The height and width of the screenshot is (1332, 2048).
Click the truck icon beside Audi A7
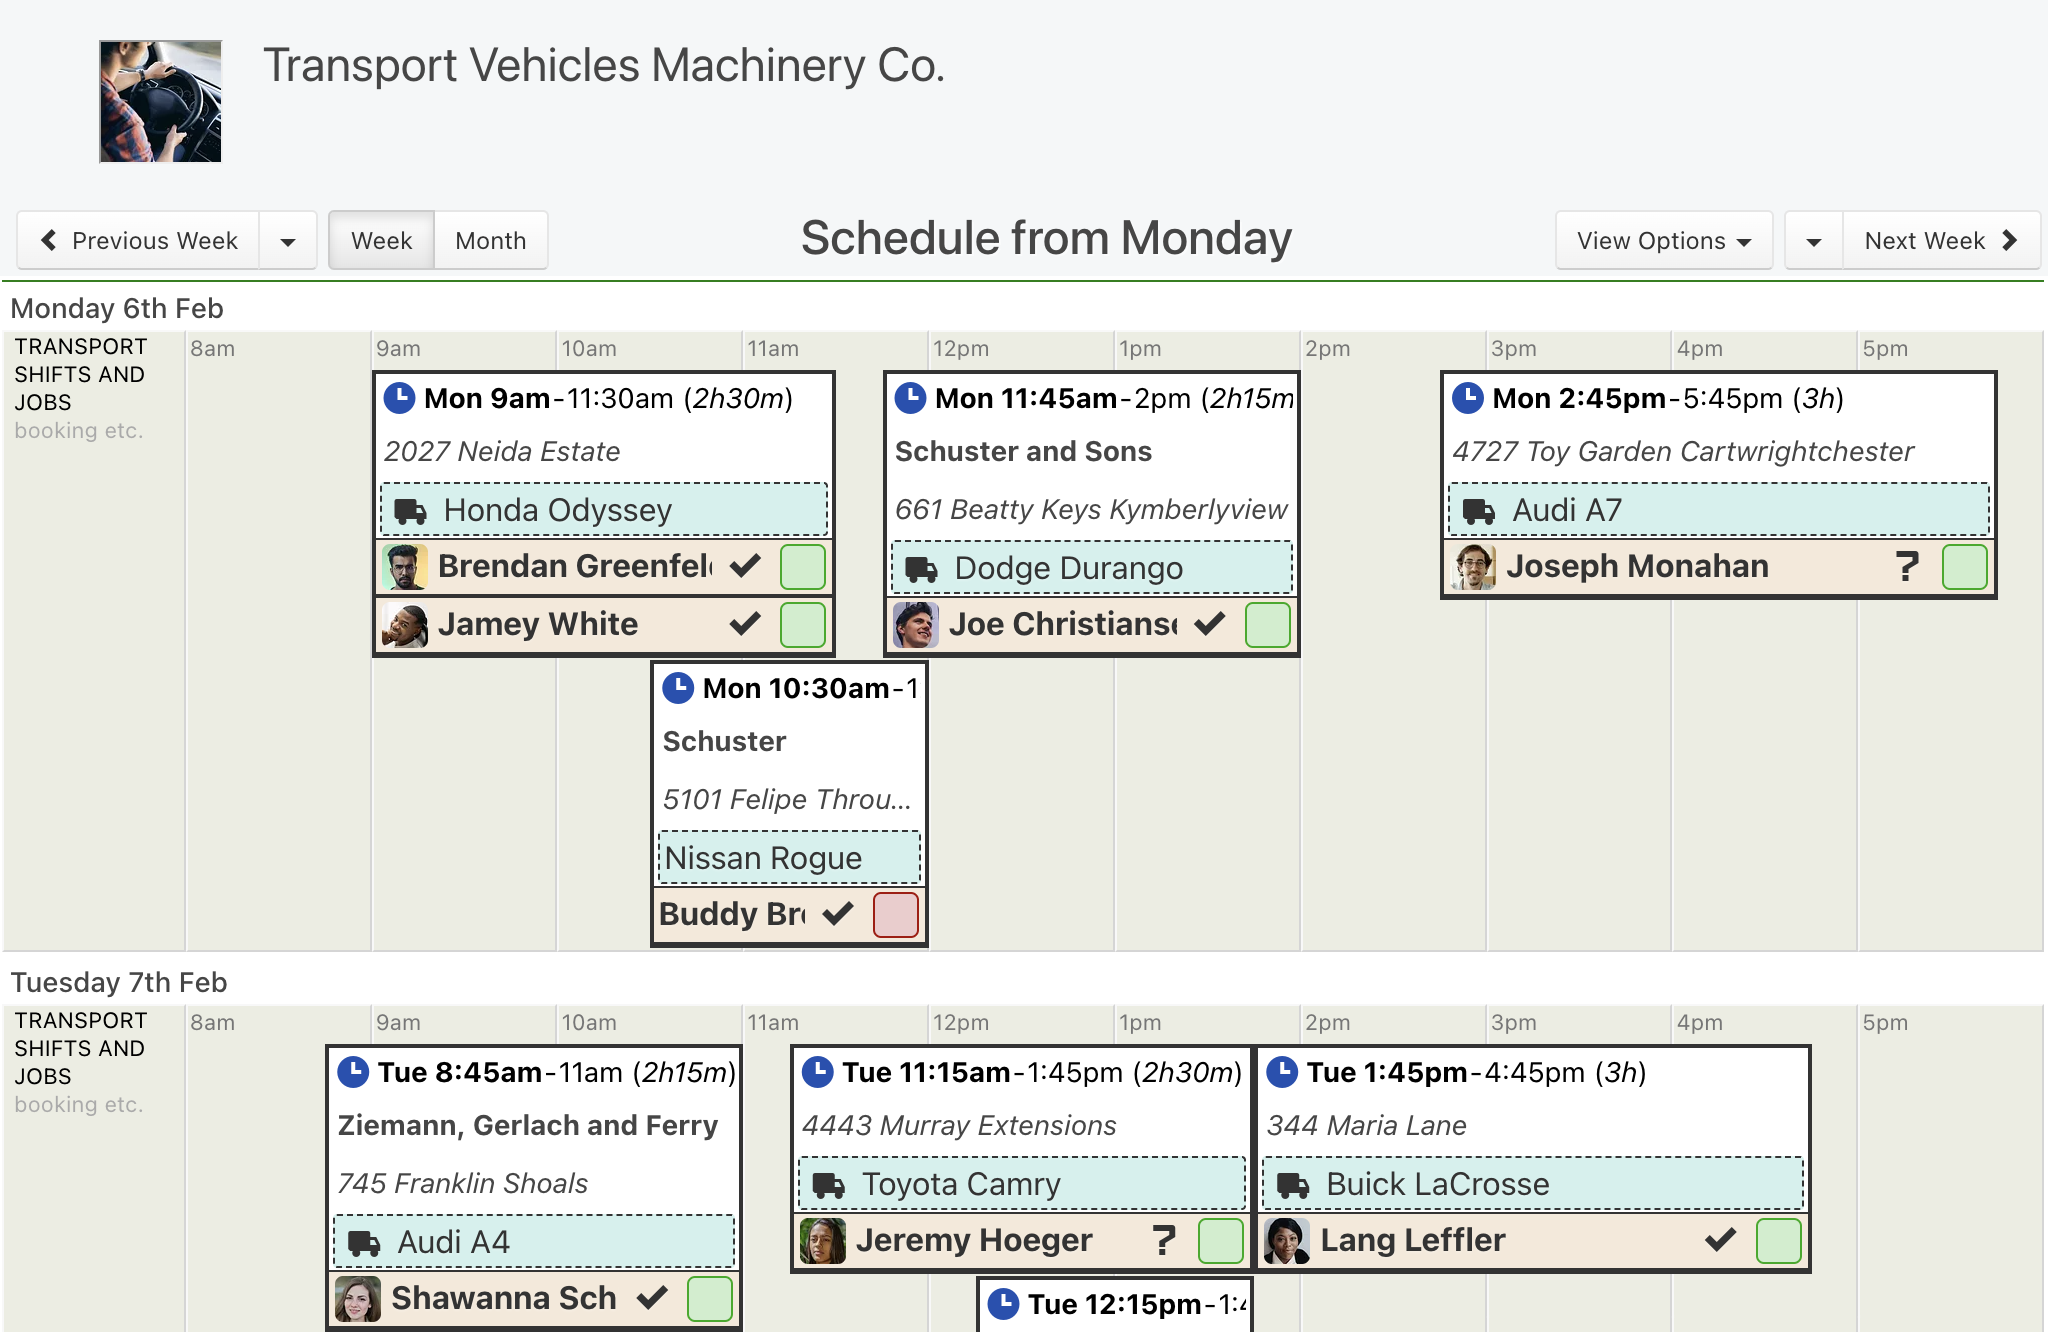1479,512
